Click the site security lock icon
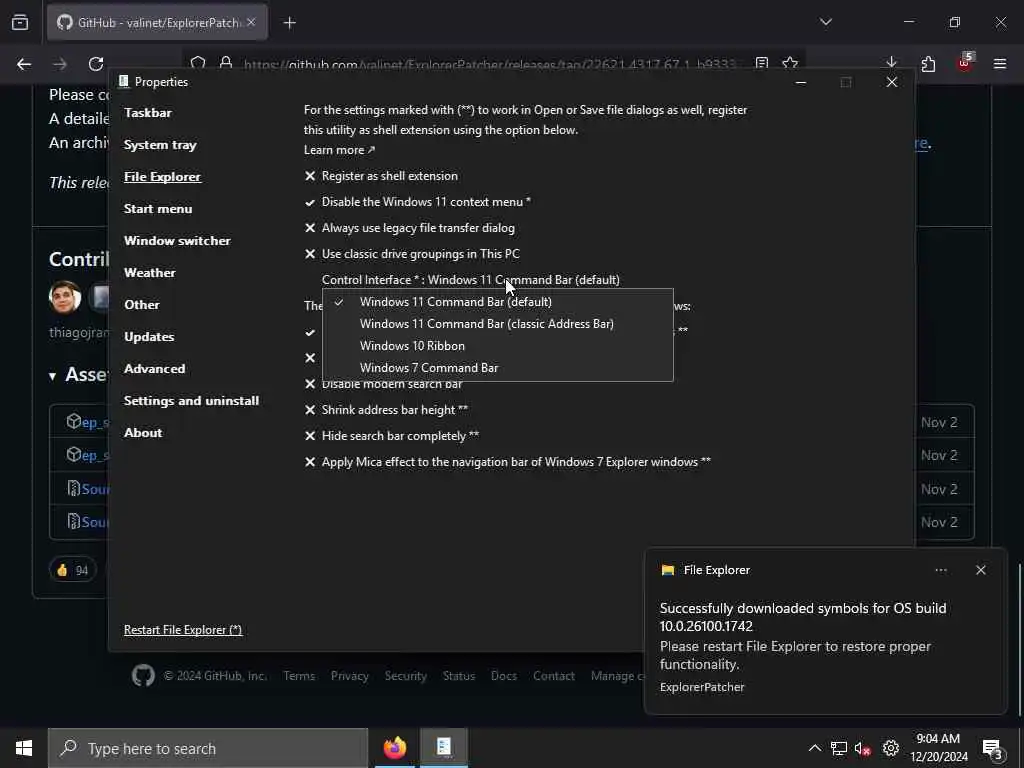This screenshot has width=1024, height=768. (226, 63)
